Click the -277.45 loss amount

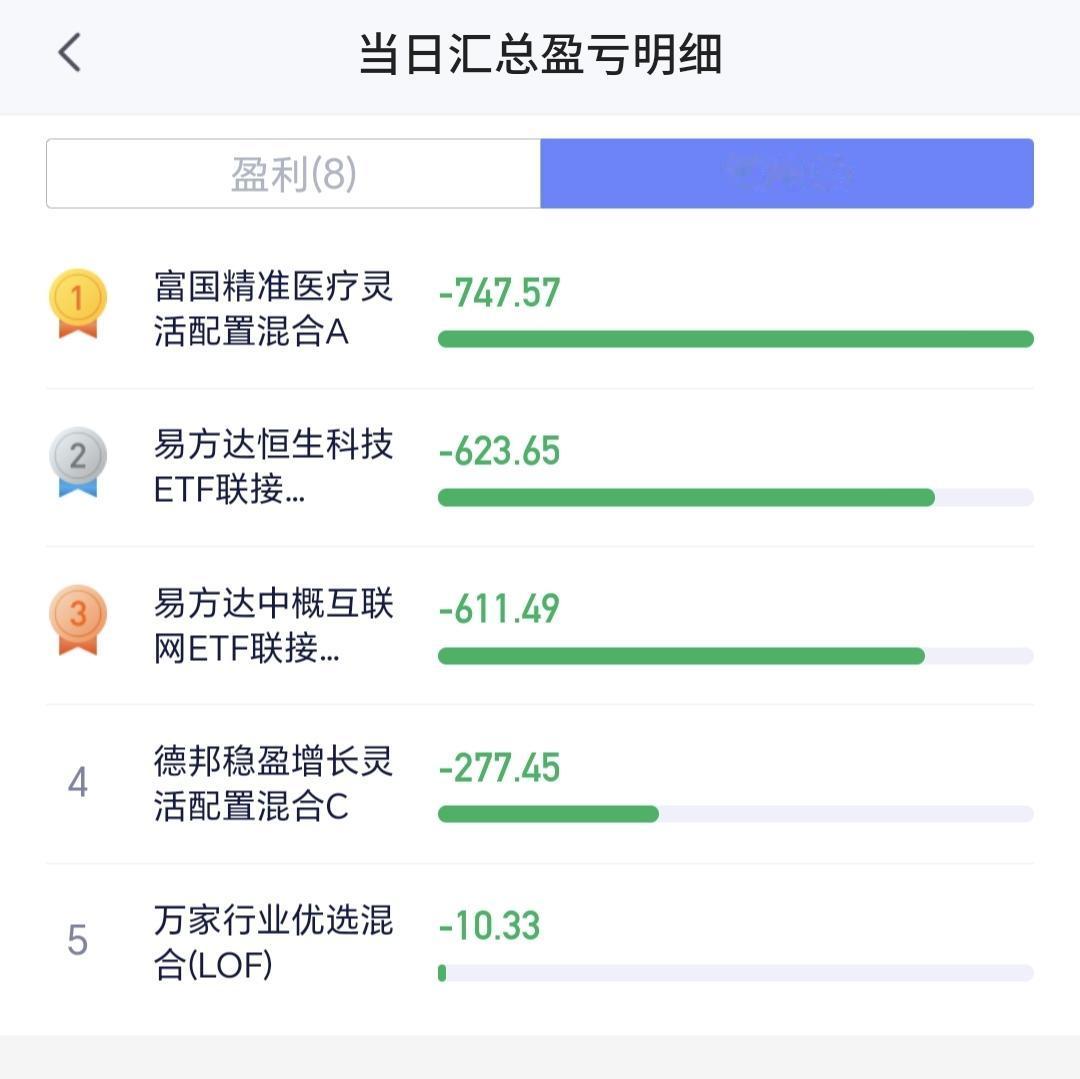499,767
